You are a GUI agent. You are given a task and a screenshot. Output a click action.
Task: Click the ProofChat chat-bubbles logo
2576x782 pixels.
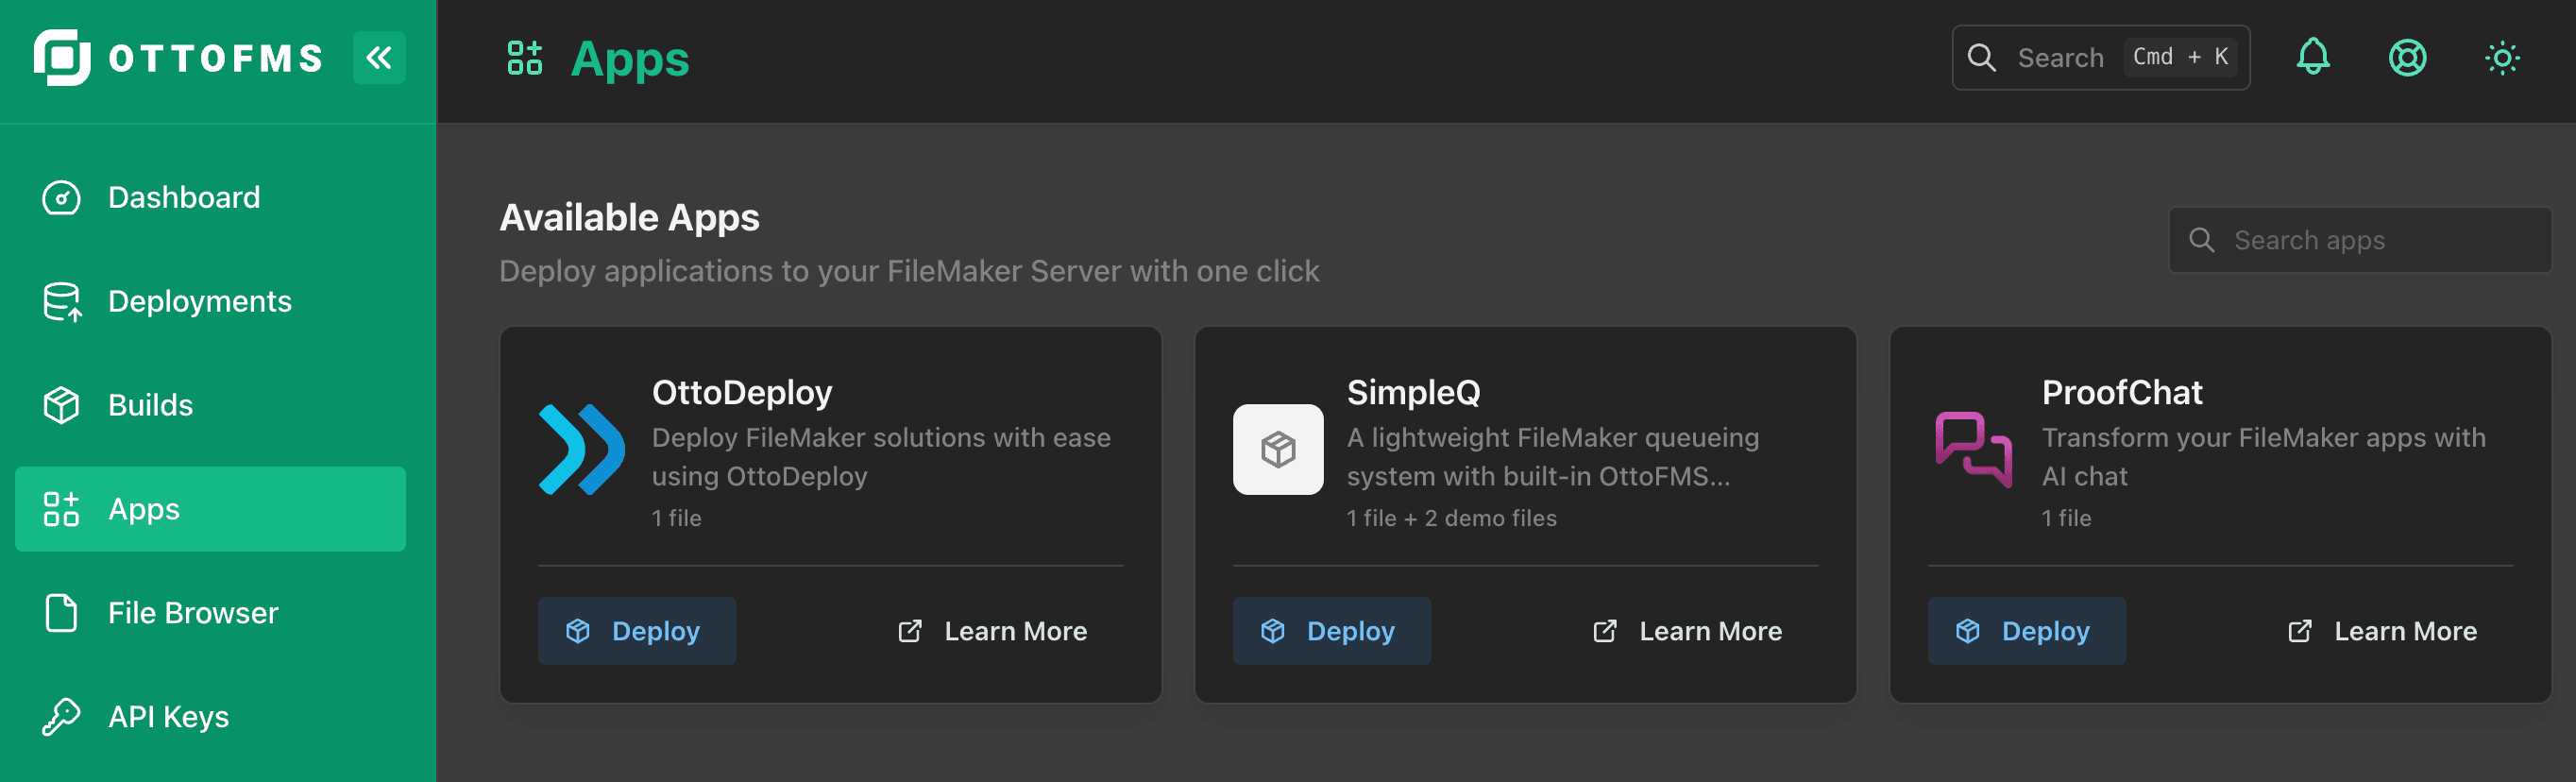coord(1972,449)
